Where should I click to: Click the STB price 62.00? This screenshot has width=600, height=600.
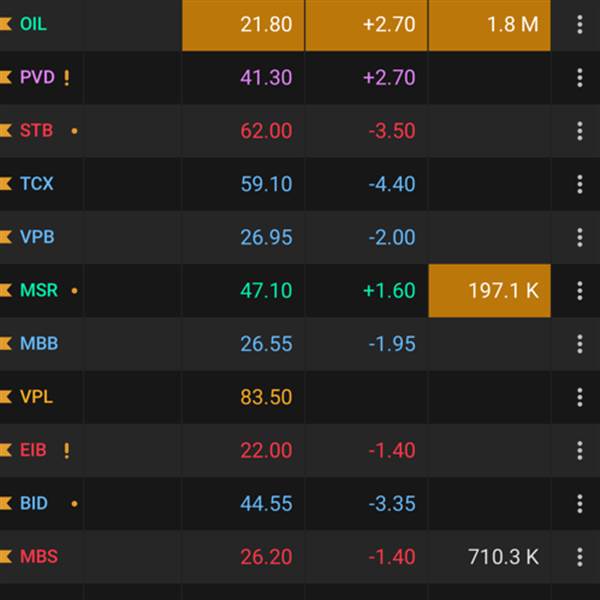click(x=266, y=131)
